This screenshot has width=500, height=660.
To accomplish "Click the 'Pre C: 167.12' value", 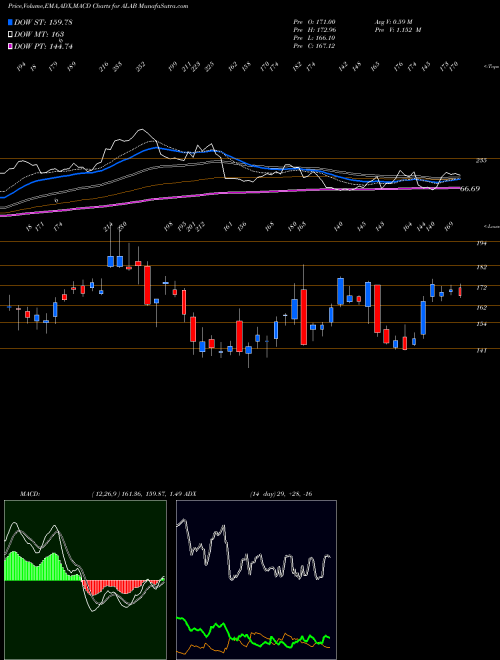I will (314, 46).
